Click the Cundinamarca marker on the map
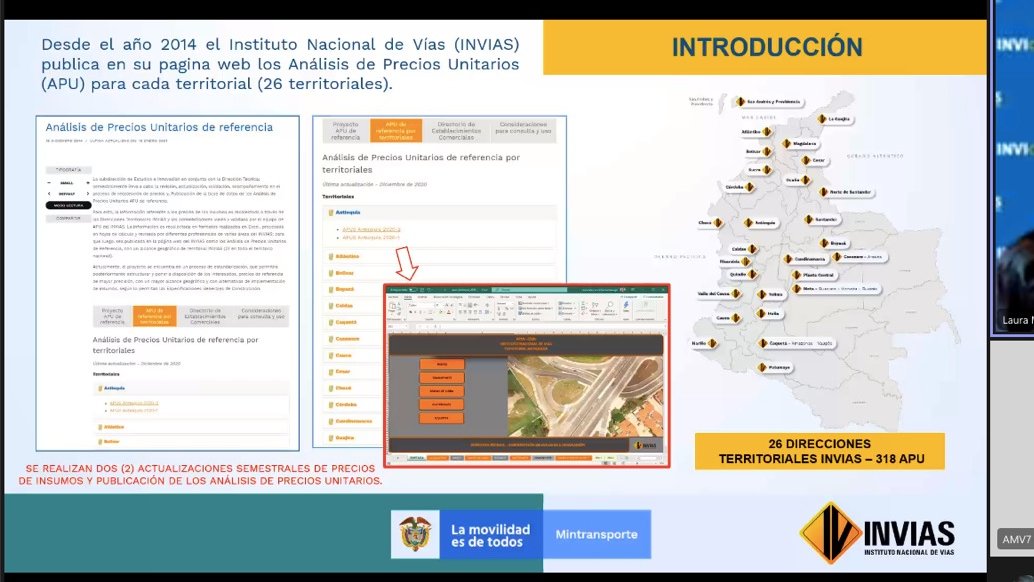This screenshot has width=1034, height=582. point(787,259)
